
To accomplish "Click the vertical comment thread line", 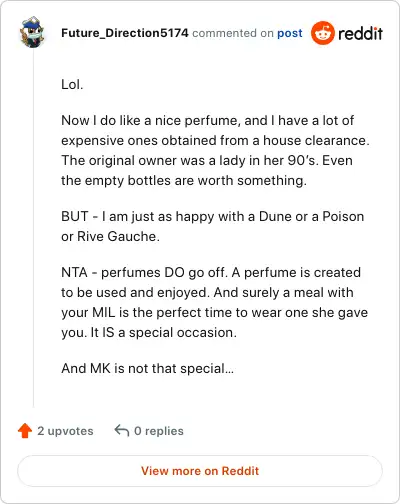I will click(x=33, y=228).
